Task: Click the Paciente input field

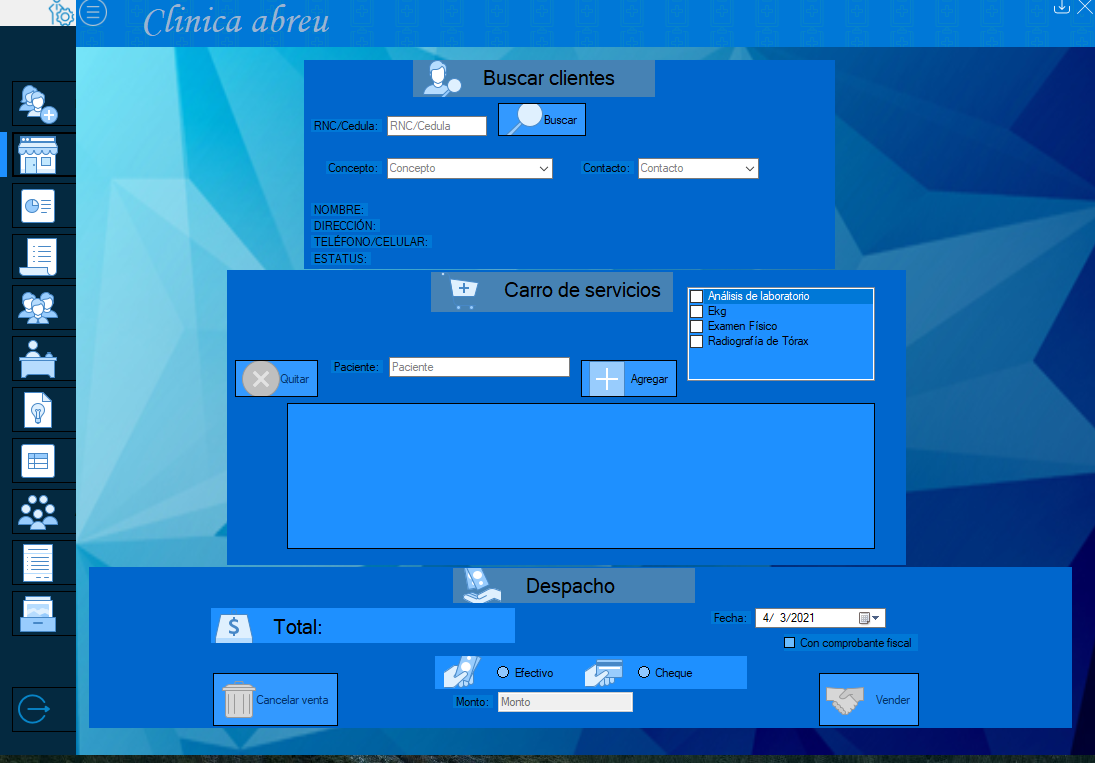Action: point(478,367)
